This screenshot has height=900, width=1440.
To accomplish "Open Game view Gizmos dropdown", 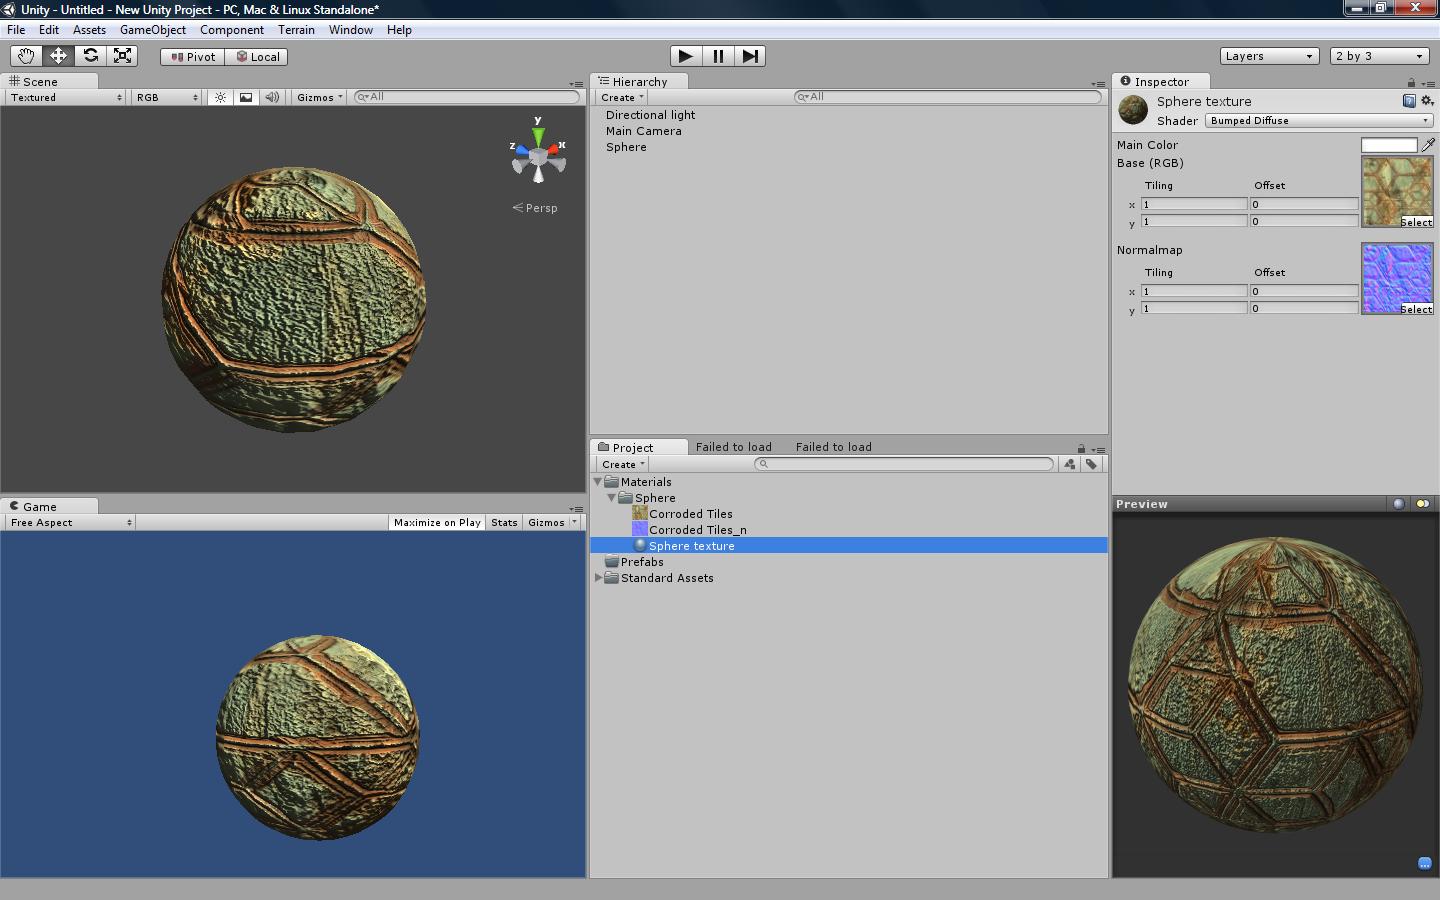I will (x=552, y=522).
